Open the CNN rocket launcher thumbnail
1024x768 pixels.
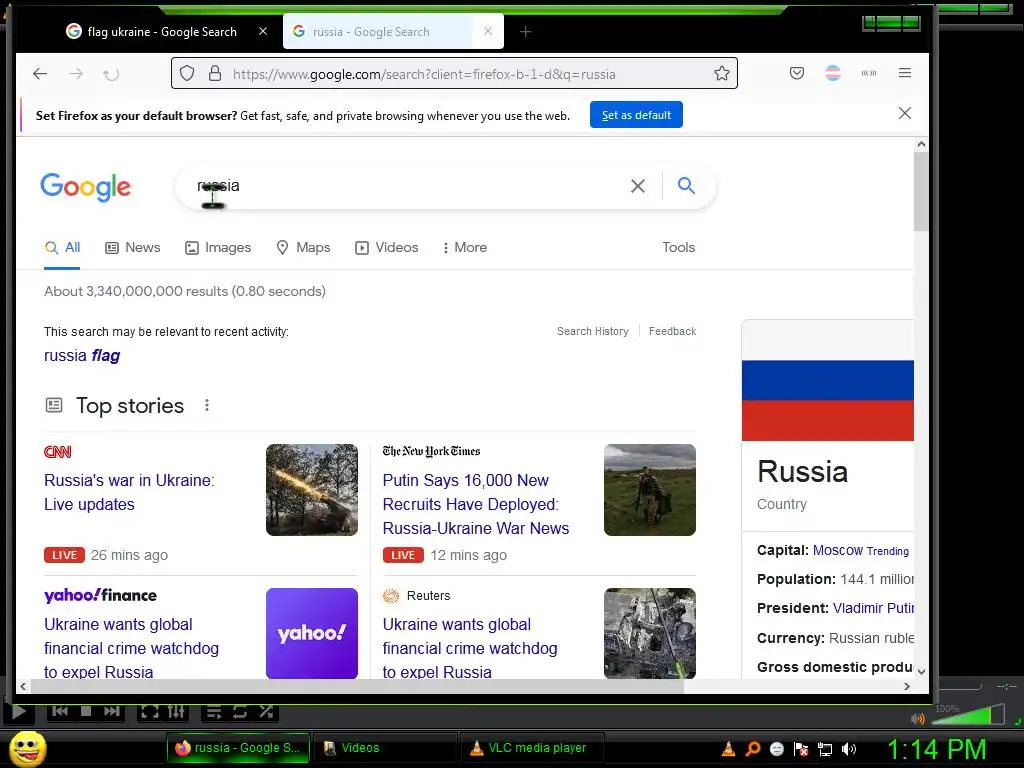click(312, 490)
